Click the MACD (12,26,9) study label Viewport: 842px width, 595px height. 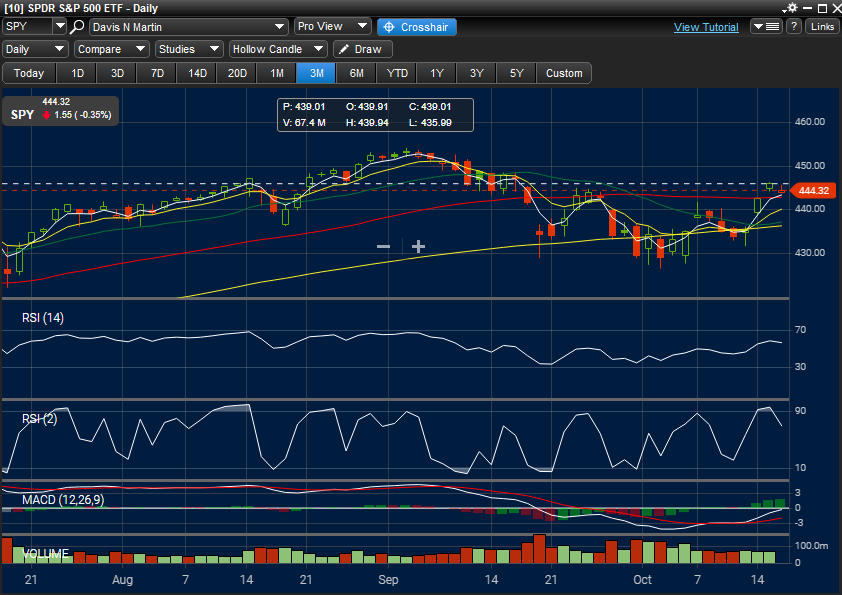pos(63,500)
